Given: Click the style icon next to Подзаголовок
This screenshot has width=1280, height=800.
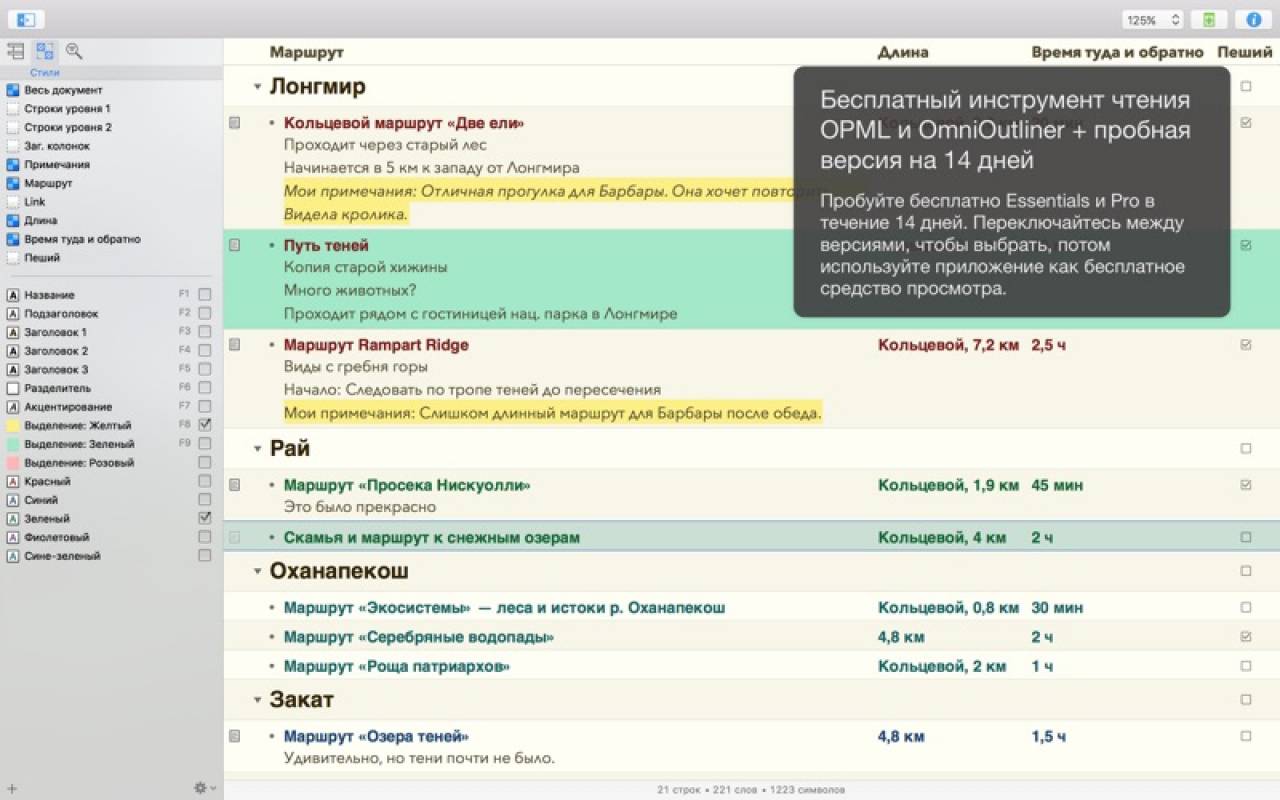Looking at the screenshot, I should point(13,313).
